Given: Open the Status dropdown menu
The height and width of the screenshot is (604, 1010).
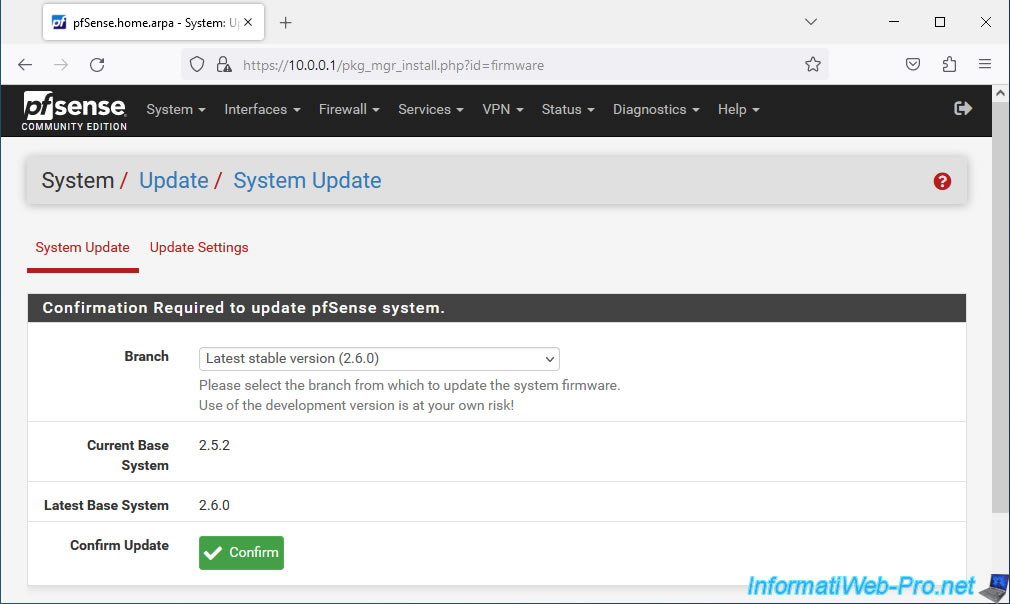Looking at the screenshot, I should coord(567,109).
